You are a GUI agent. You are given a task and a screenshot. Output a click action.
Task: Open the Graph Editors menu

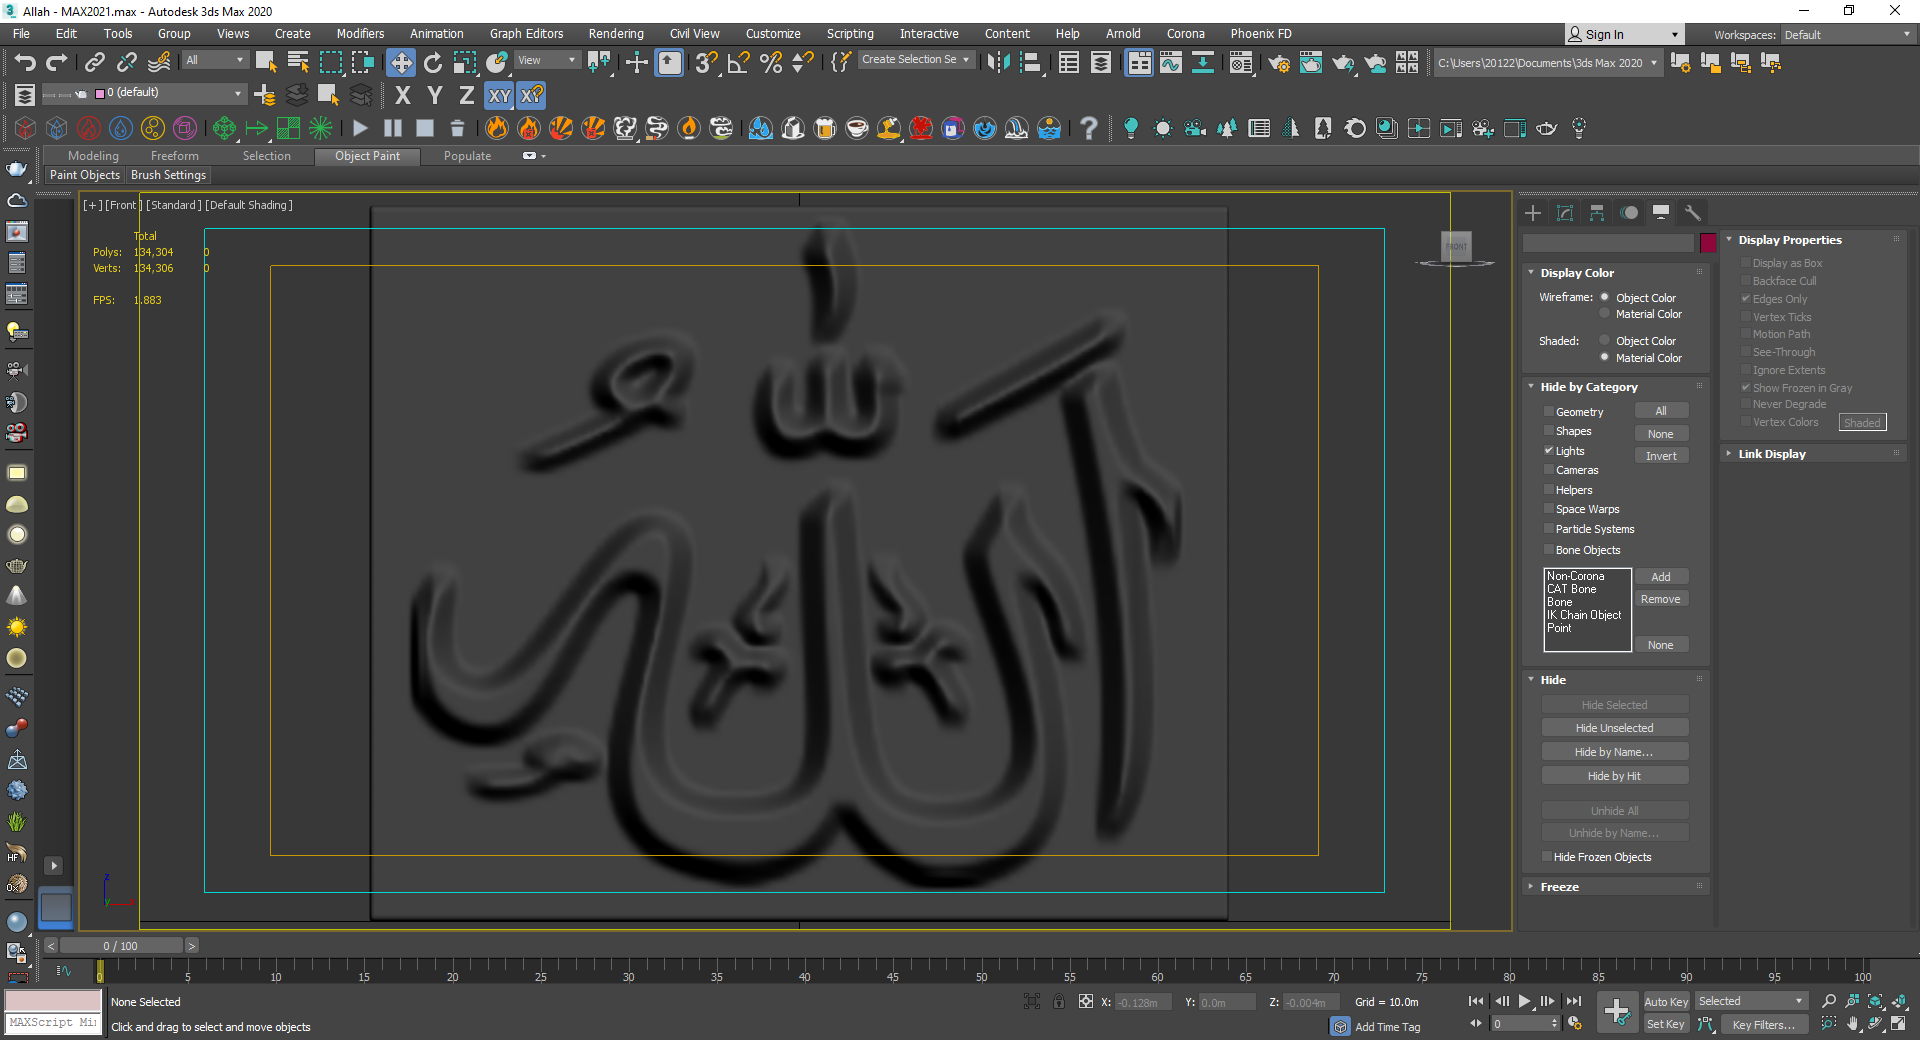pos(526,34)
